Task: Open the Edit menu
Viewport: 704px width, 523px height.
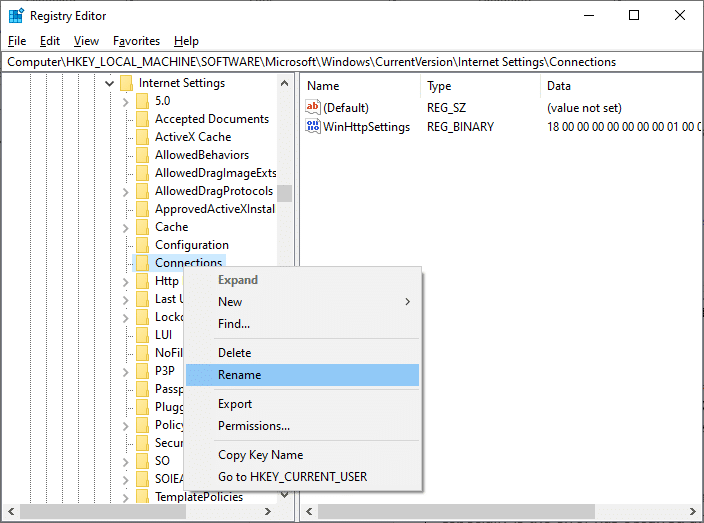Action: click(50, 41)
